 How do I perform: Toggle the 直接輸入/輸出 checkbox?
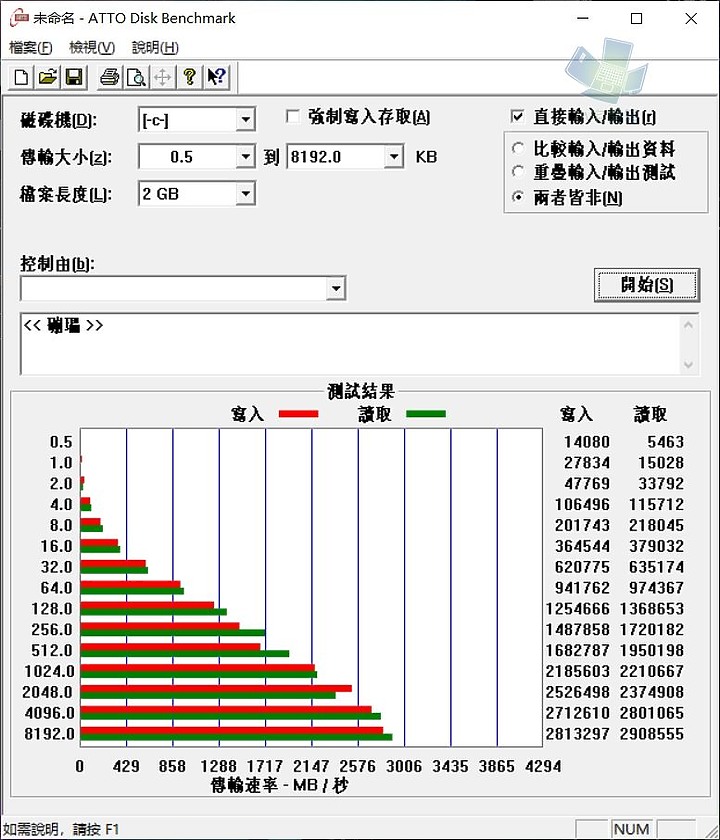coord(518,116)
